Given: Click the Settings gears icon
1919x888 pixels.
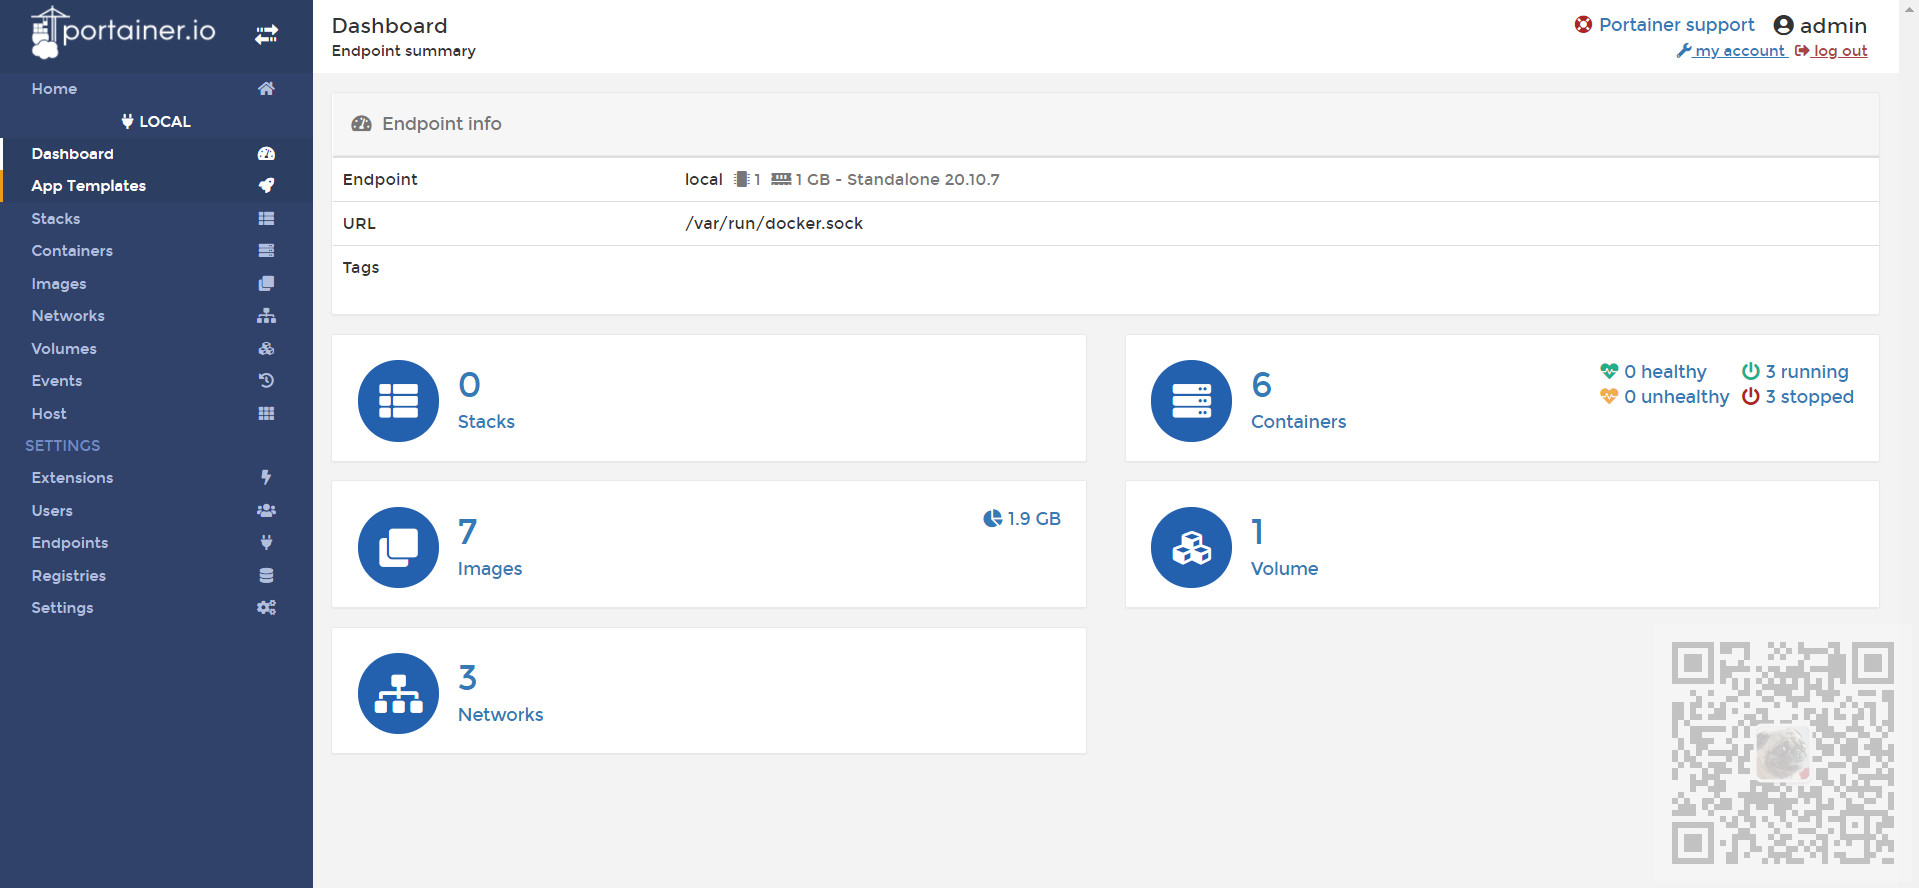Looking at the screenshot, I should (x=266, y=607).
